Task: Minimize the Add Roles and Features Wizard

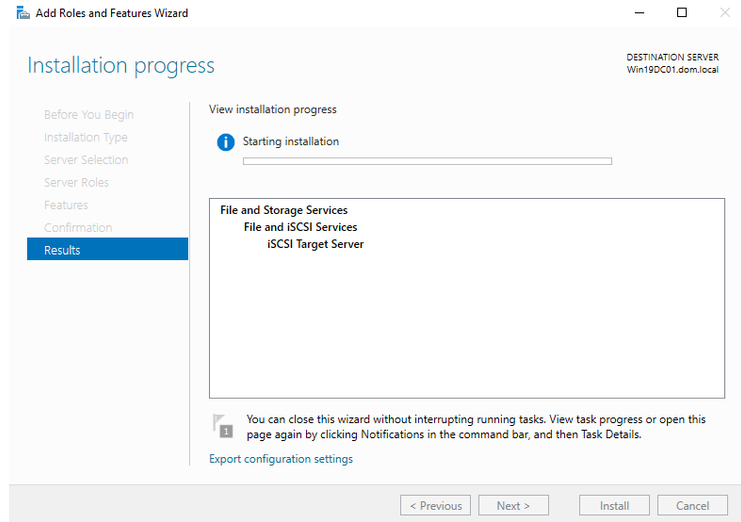Action: [x=638, y=13]
